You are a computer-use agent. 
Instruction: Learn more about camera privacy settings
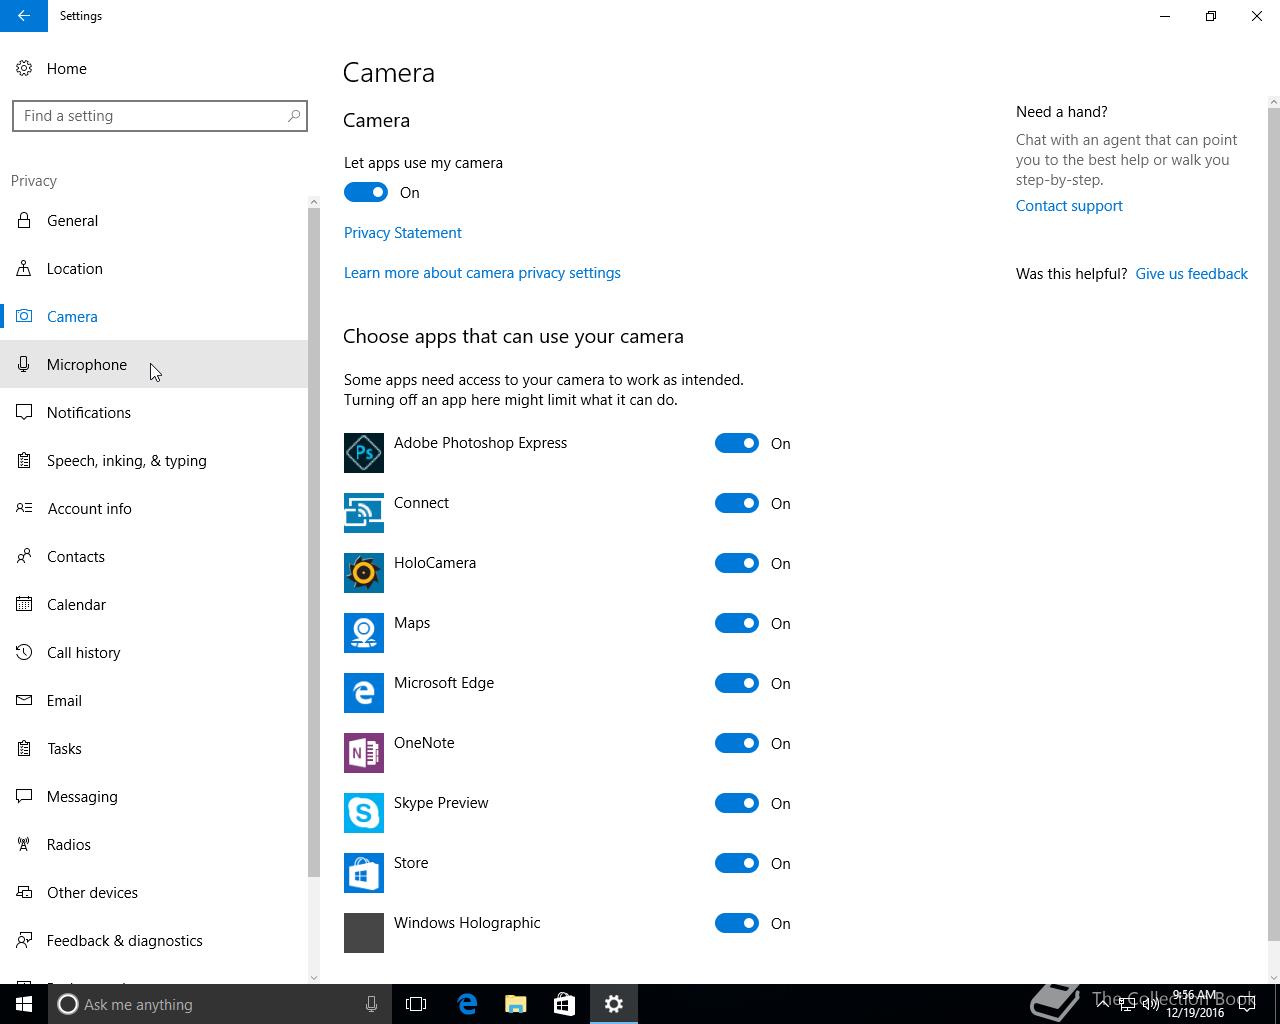point(482,272)
